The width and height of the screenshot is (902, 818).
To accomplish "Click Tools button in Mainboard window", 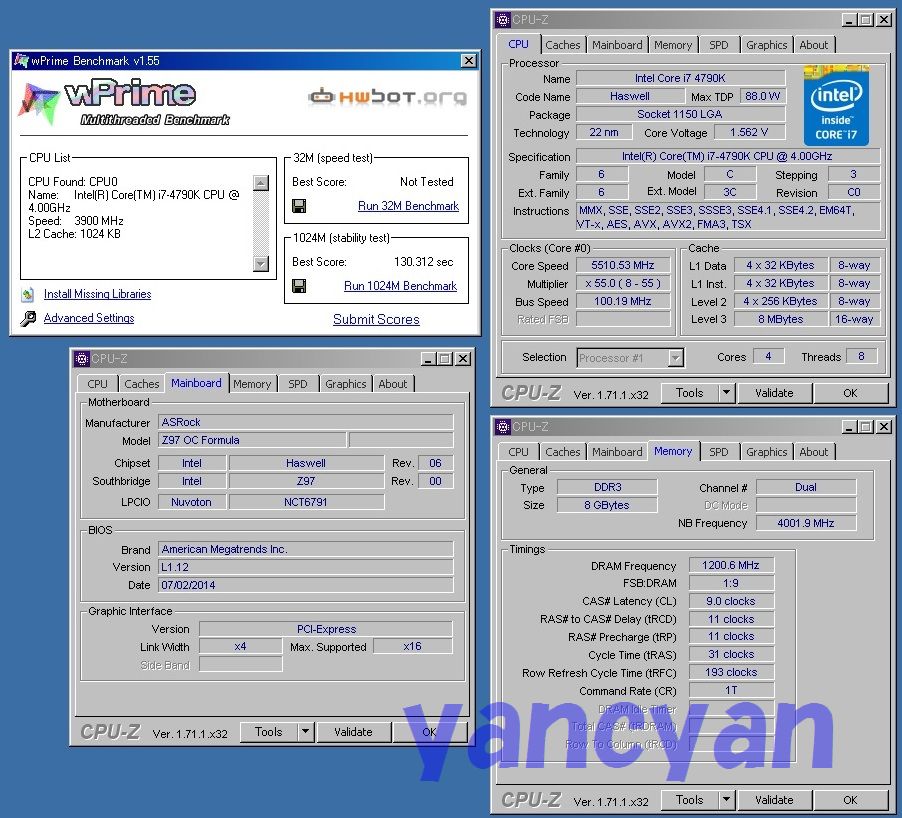I will point(269,732).
